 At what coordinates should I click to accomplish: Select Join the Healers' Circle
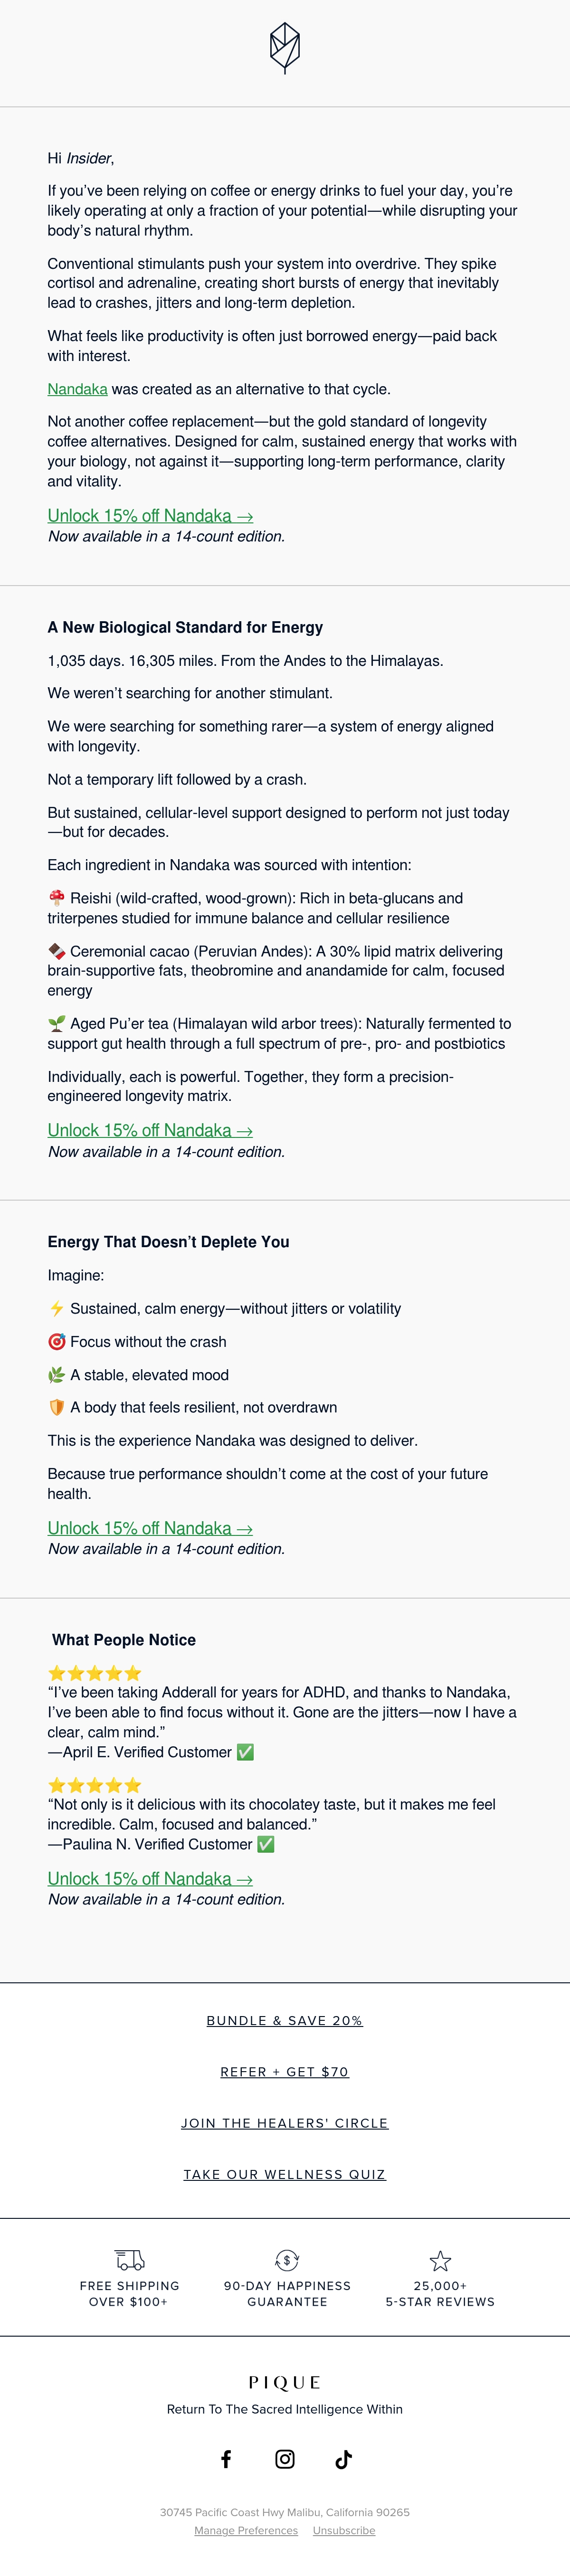tap(285, 2122)
